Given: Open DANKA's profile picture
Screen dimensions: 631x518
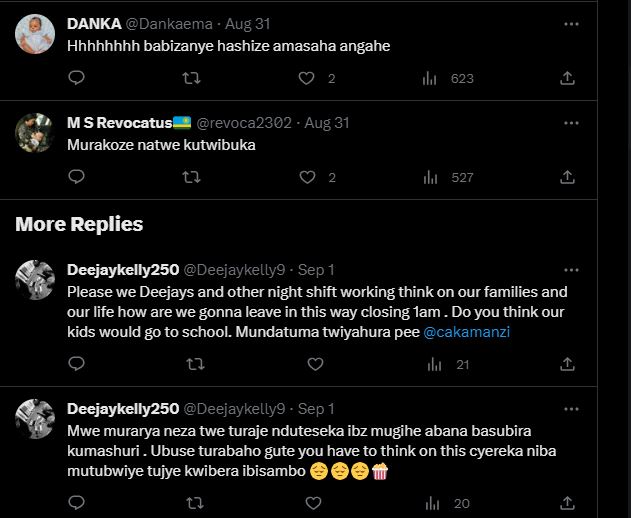Looking at the screenshot, I should (x=35, y=34).
